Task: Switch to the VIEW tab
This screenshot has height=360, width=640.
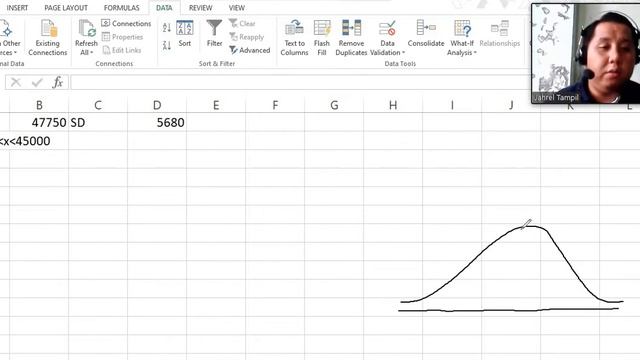Action: tap(236, 8)
